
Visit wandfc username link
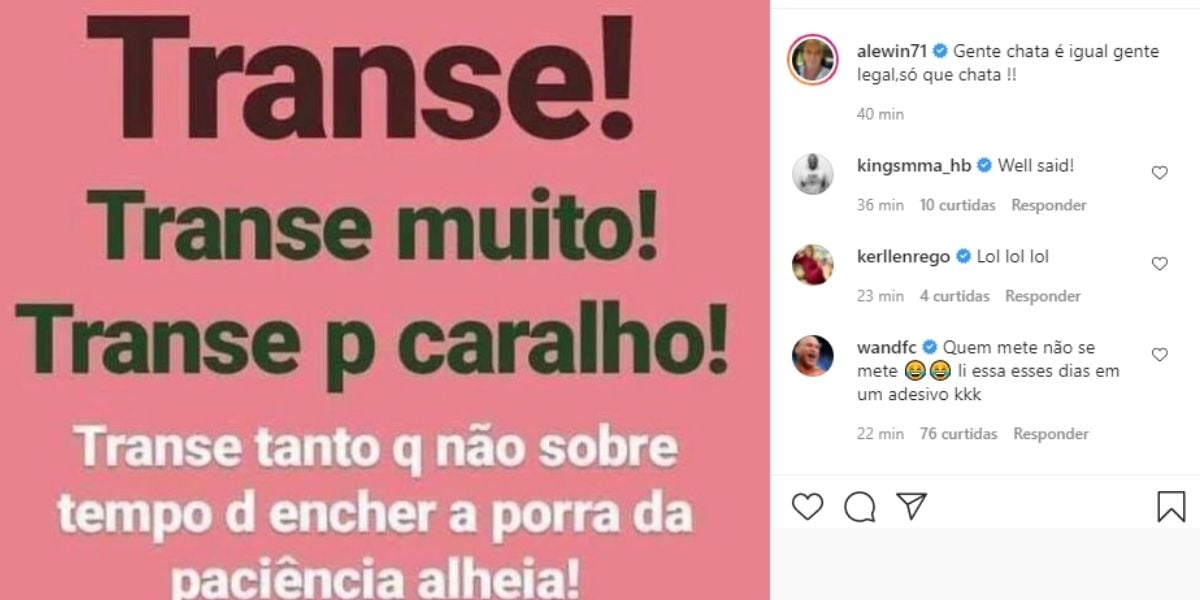point(886,348)
